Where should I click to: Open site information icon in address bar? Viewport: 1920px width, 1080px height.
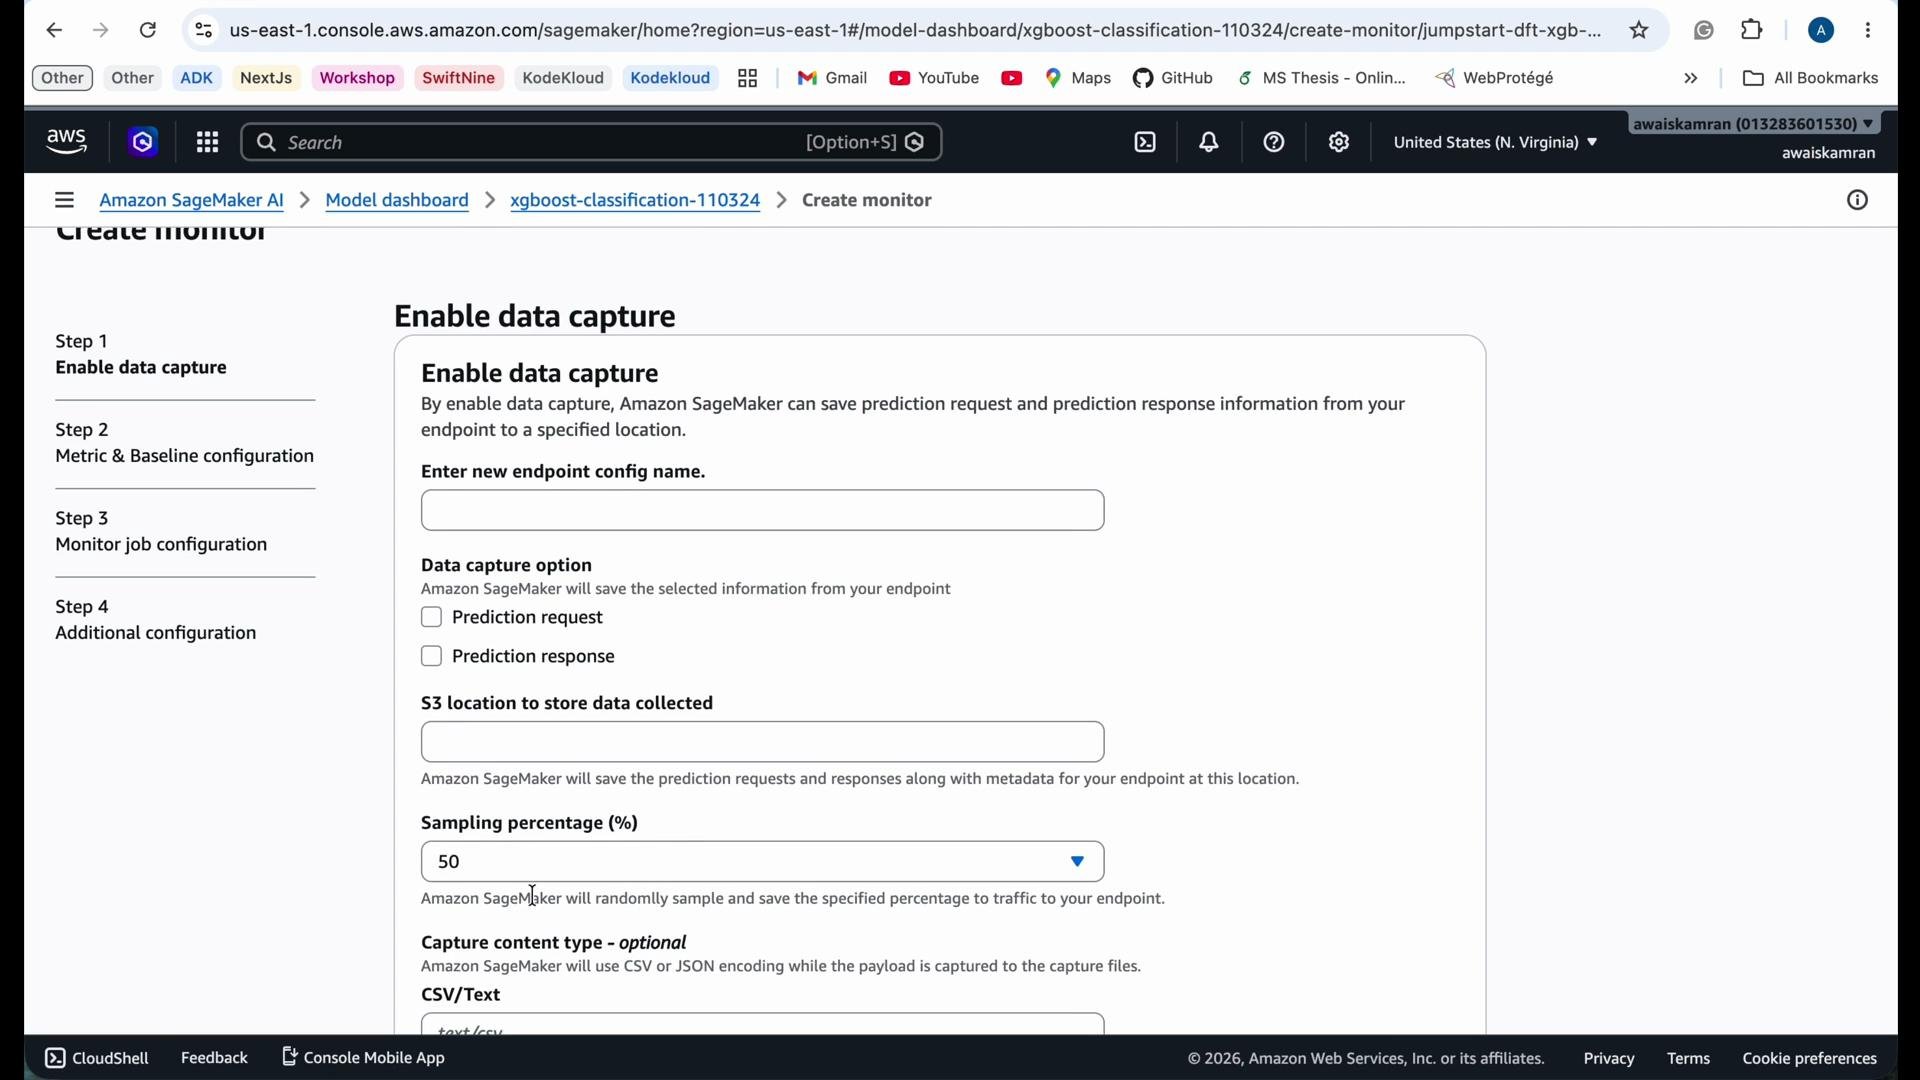point(203,31)
